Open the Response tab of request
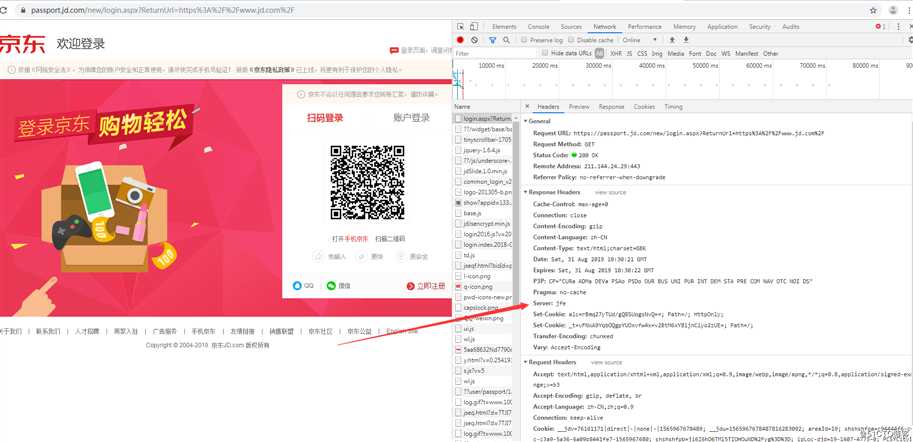The width and height of the screenshot is (913, 442). pyautogui.click(x=611, y=107)
